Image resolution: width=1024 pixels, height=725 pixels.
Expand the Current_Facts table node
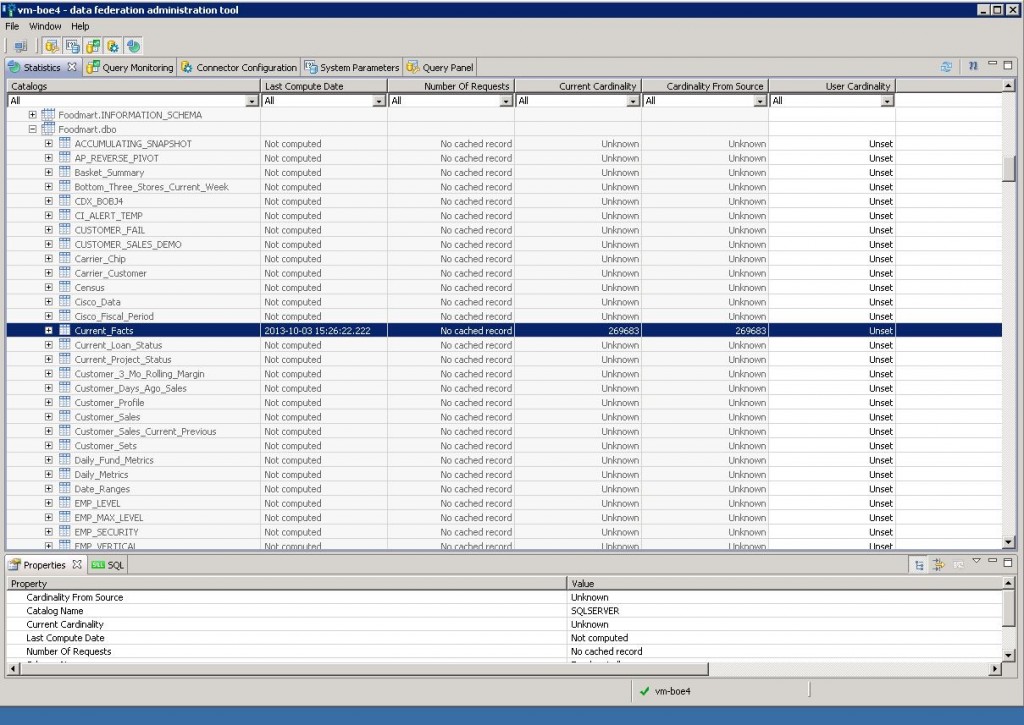tap(49, 330)
